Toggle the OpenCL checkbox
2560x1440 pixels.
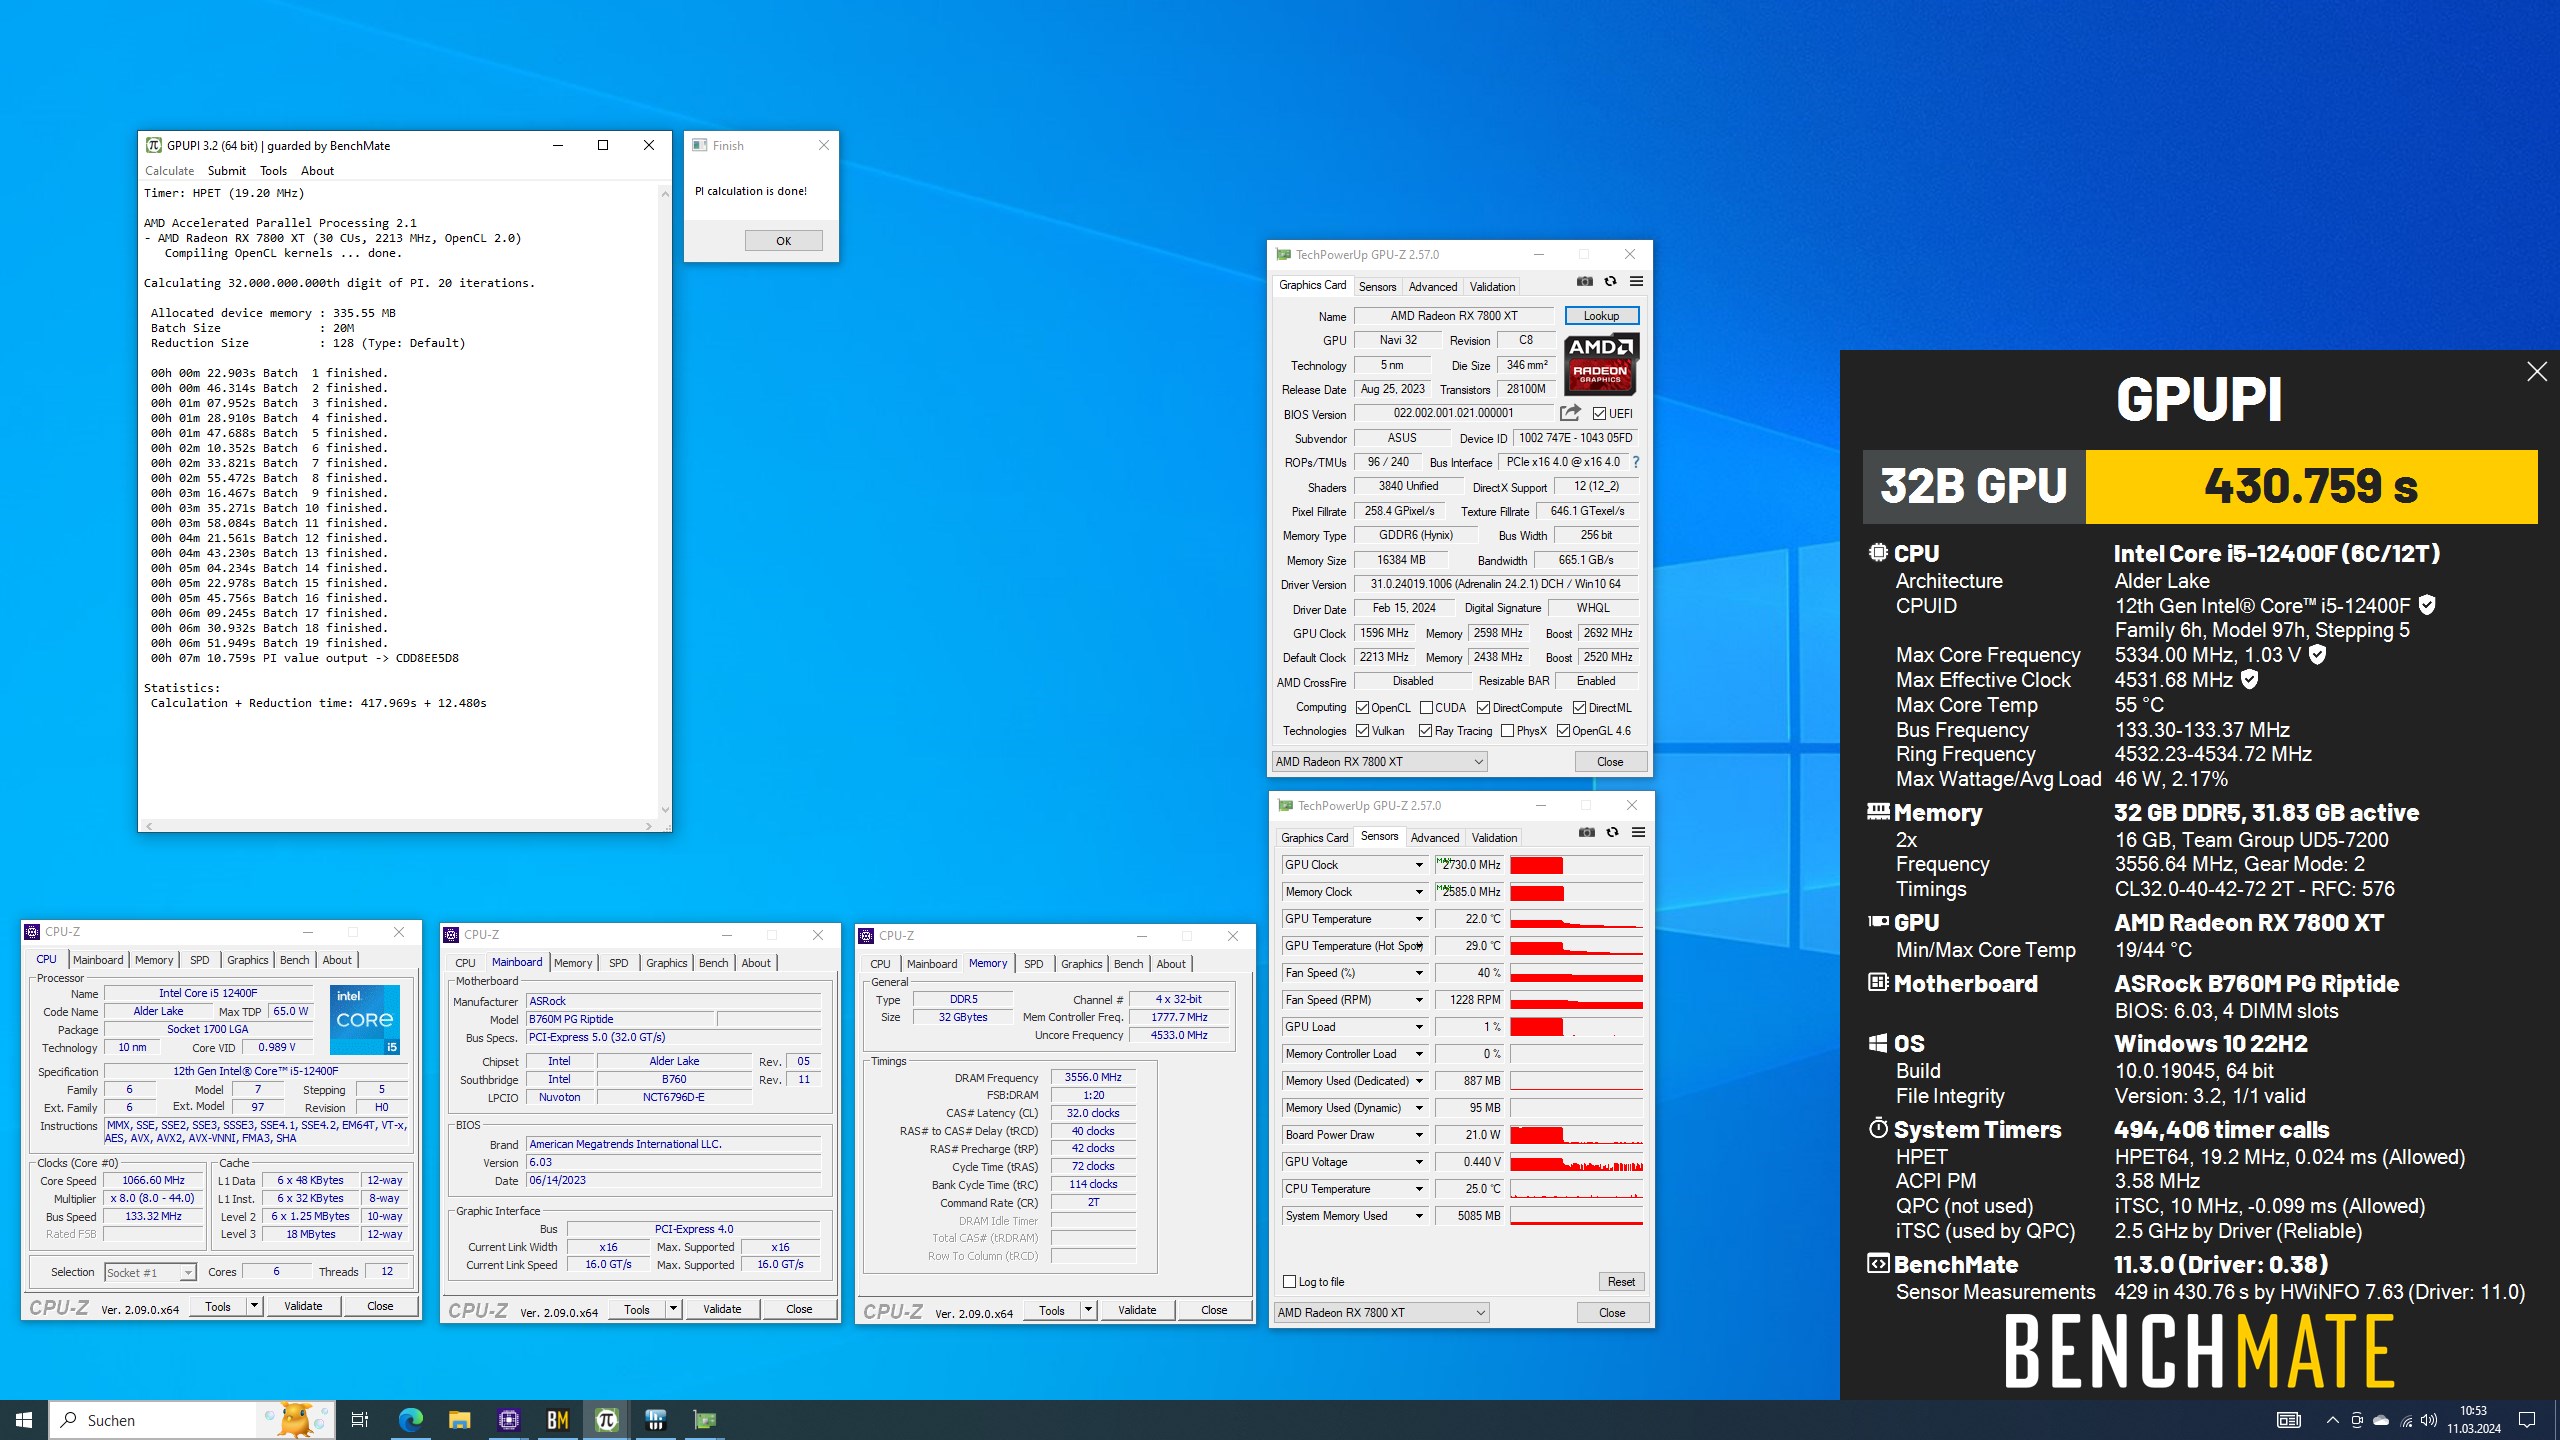point(1362,708)
